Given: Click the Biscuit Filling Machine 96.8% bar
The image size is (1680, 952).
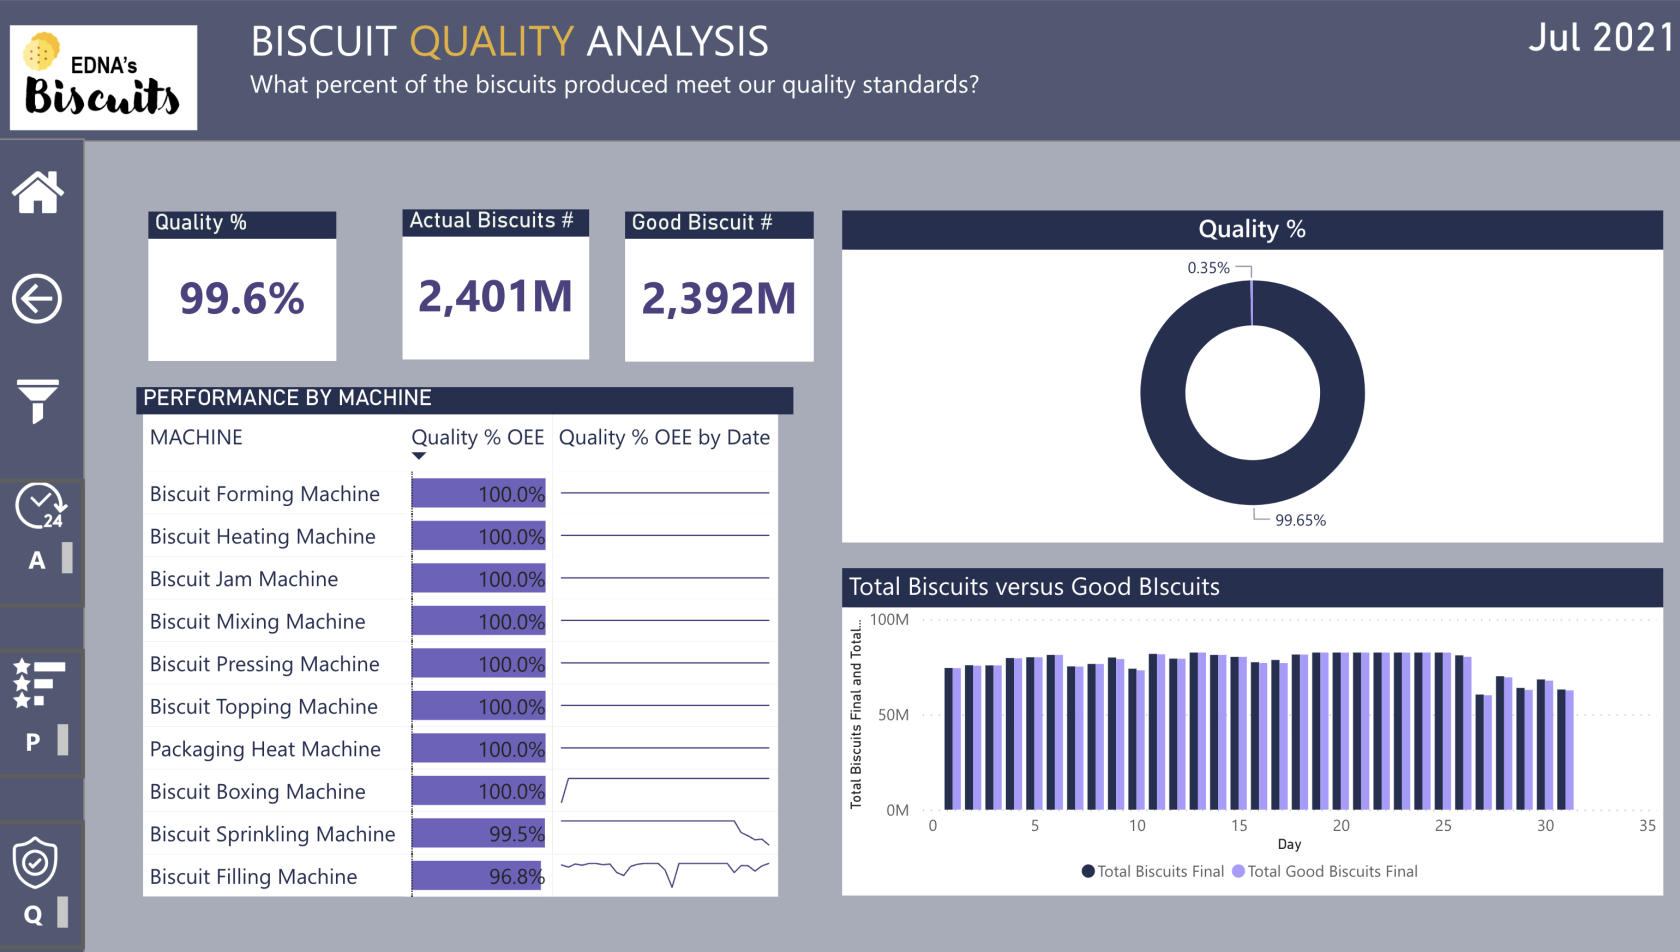Looking at the screenshot, I should coord(477,876).
